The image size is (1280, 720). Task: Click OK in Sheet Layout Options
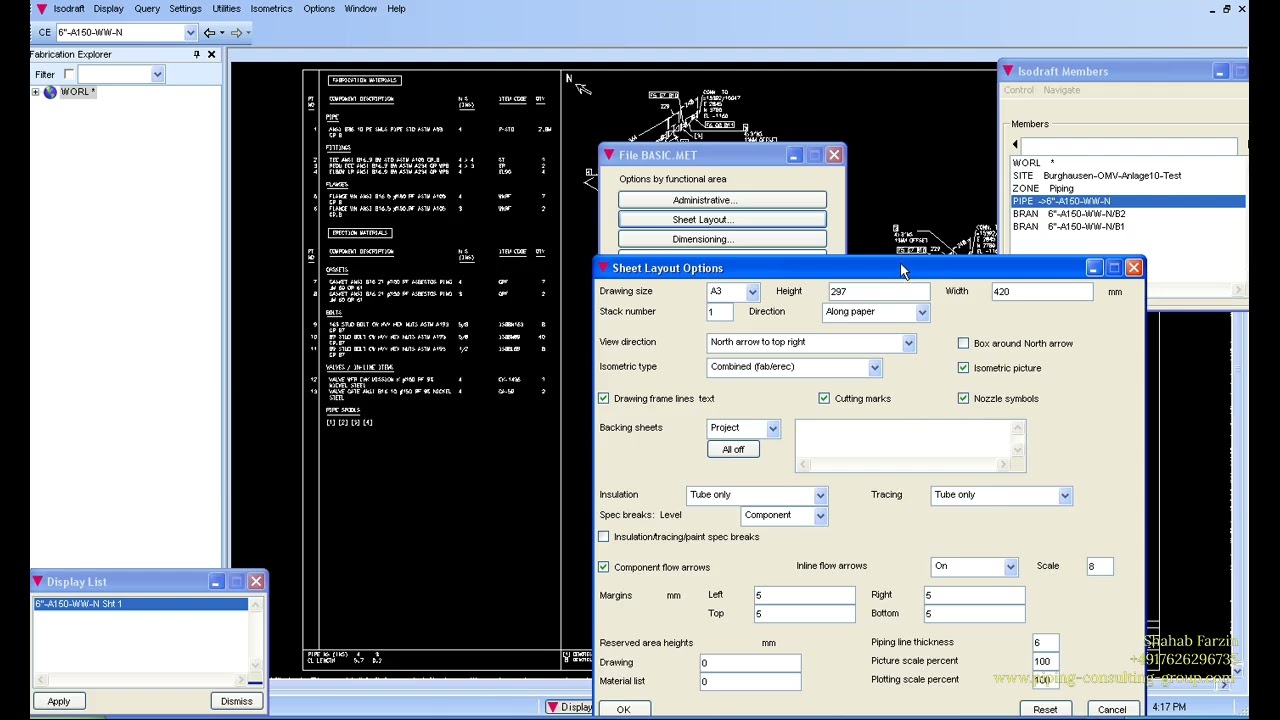[x=623, y=710]
